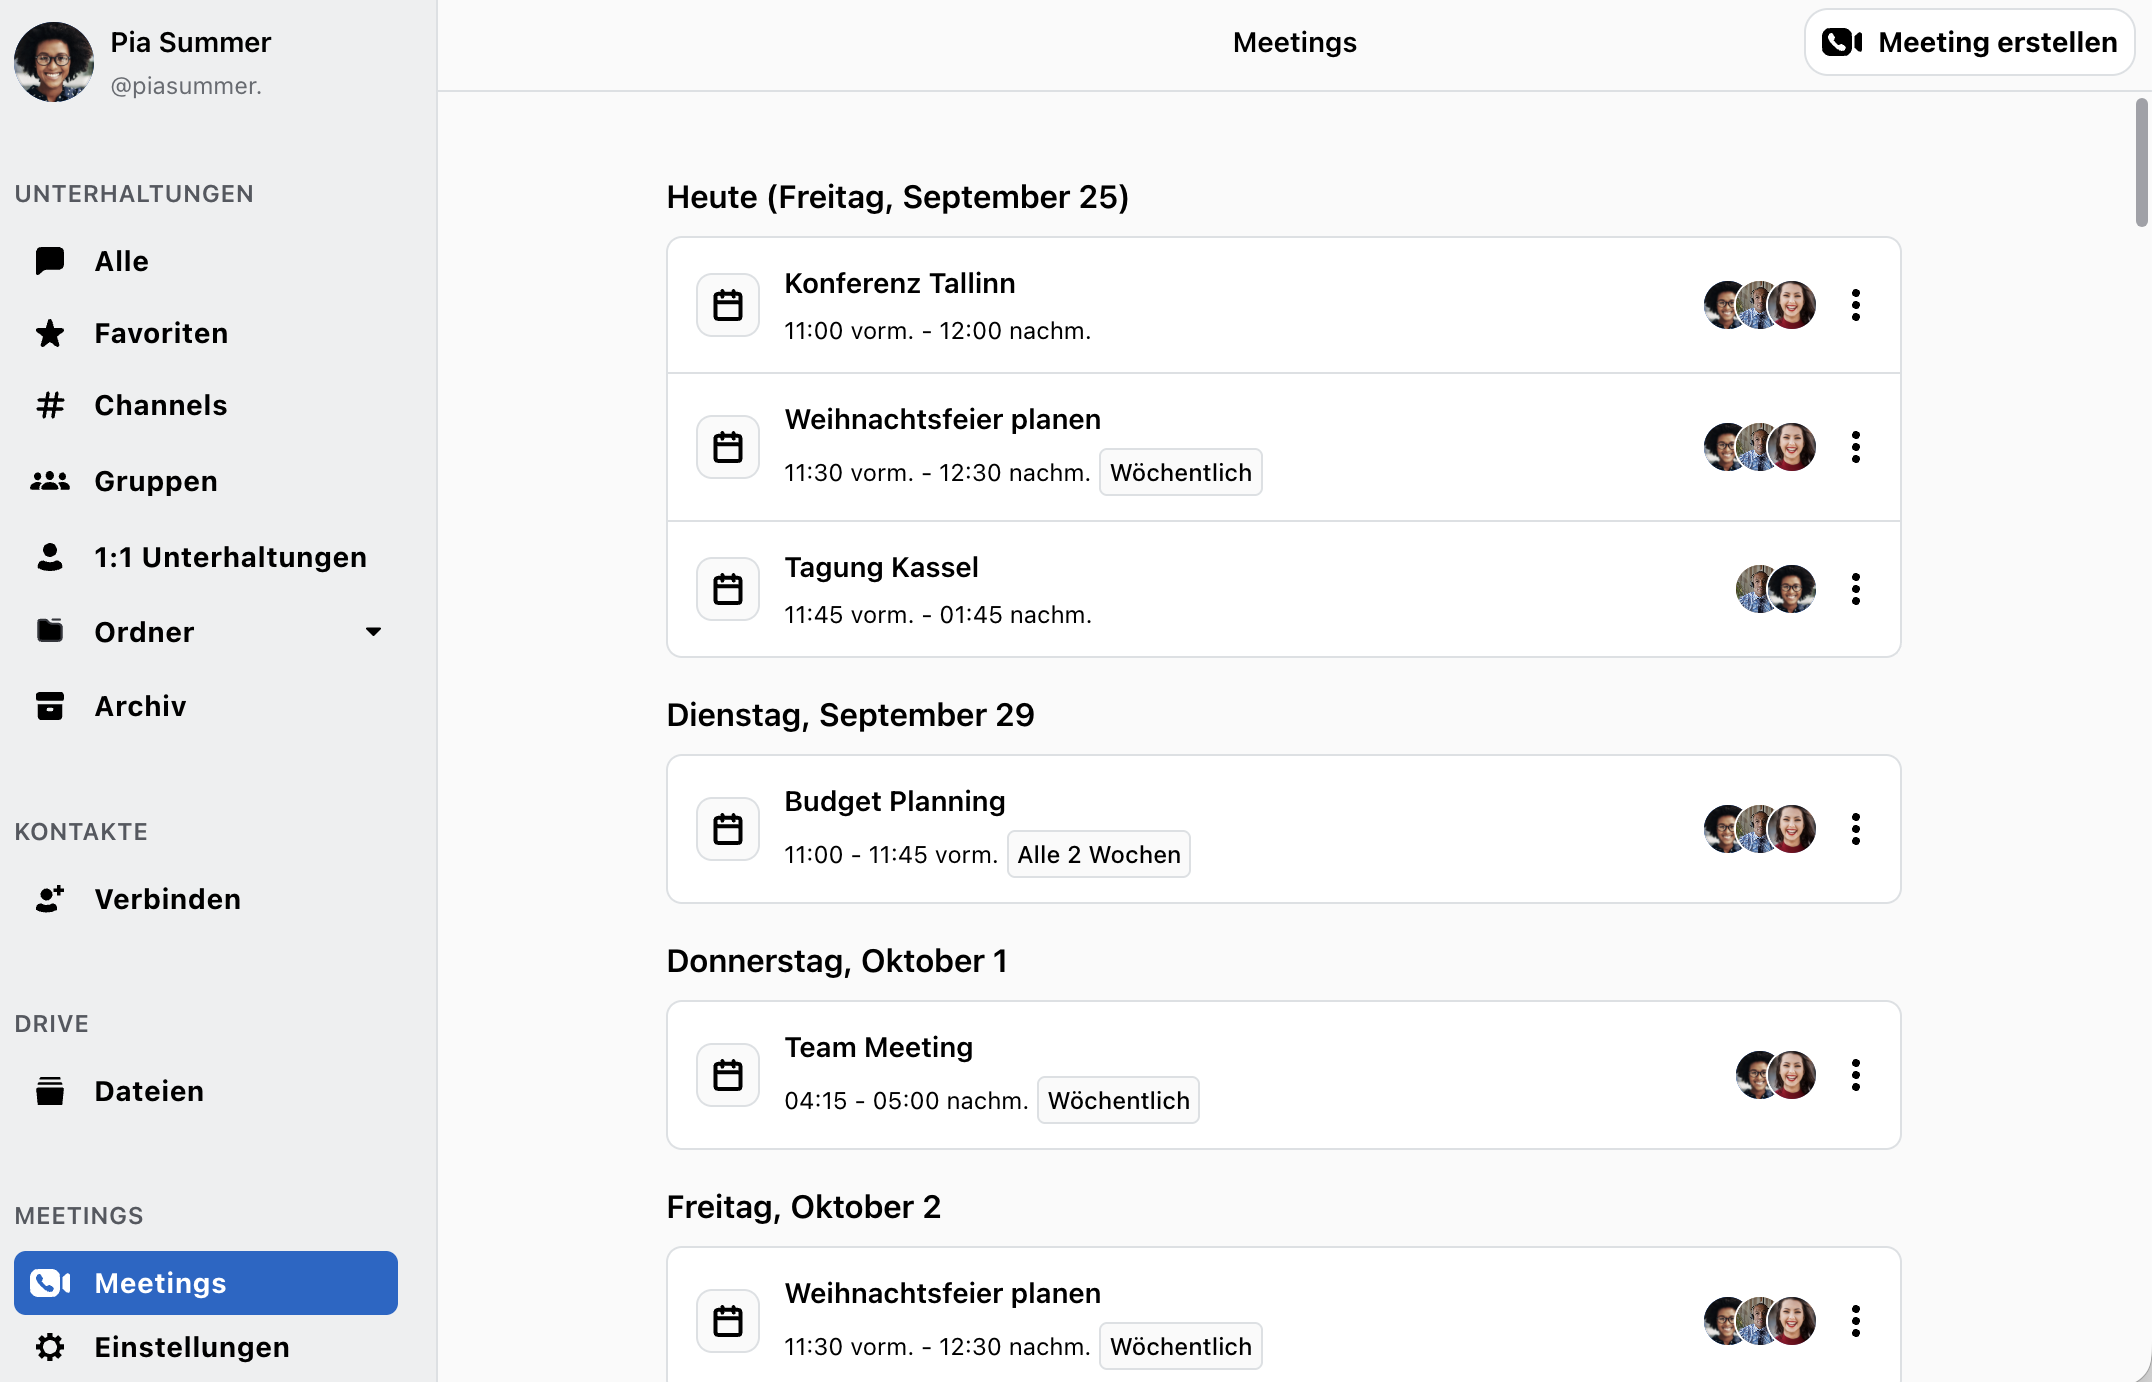Click the vertical scrollbar thumb
This screenshot has width=2152, height=1382.
tap(2142, 162)
